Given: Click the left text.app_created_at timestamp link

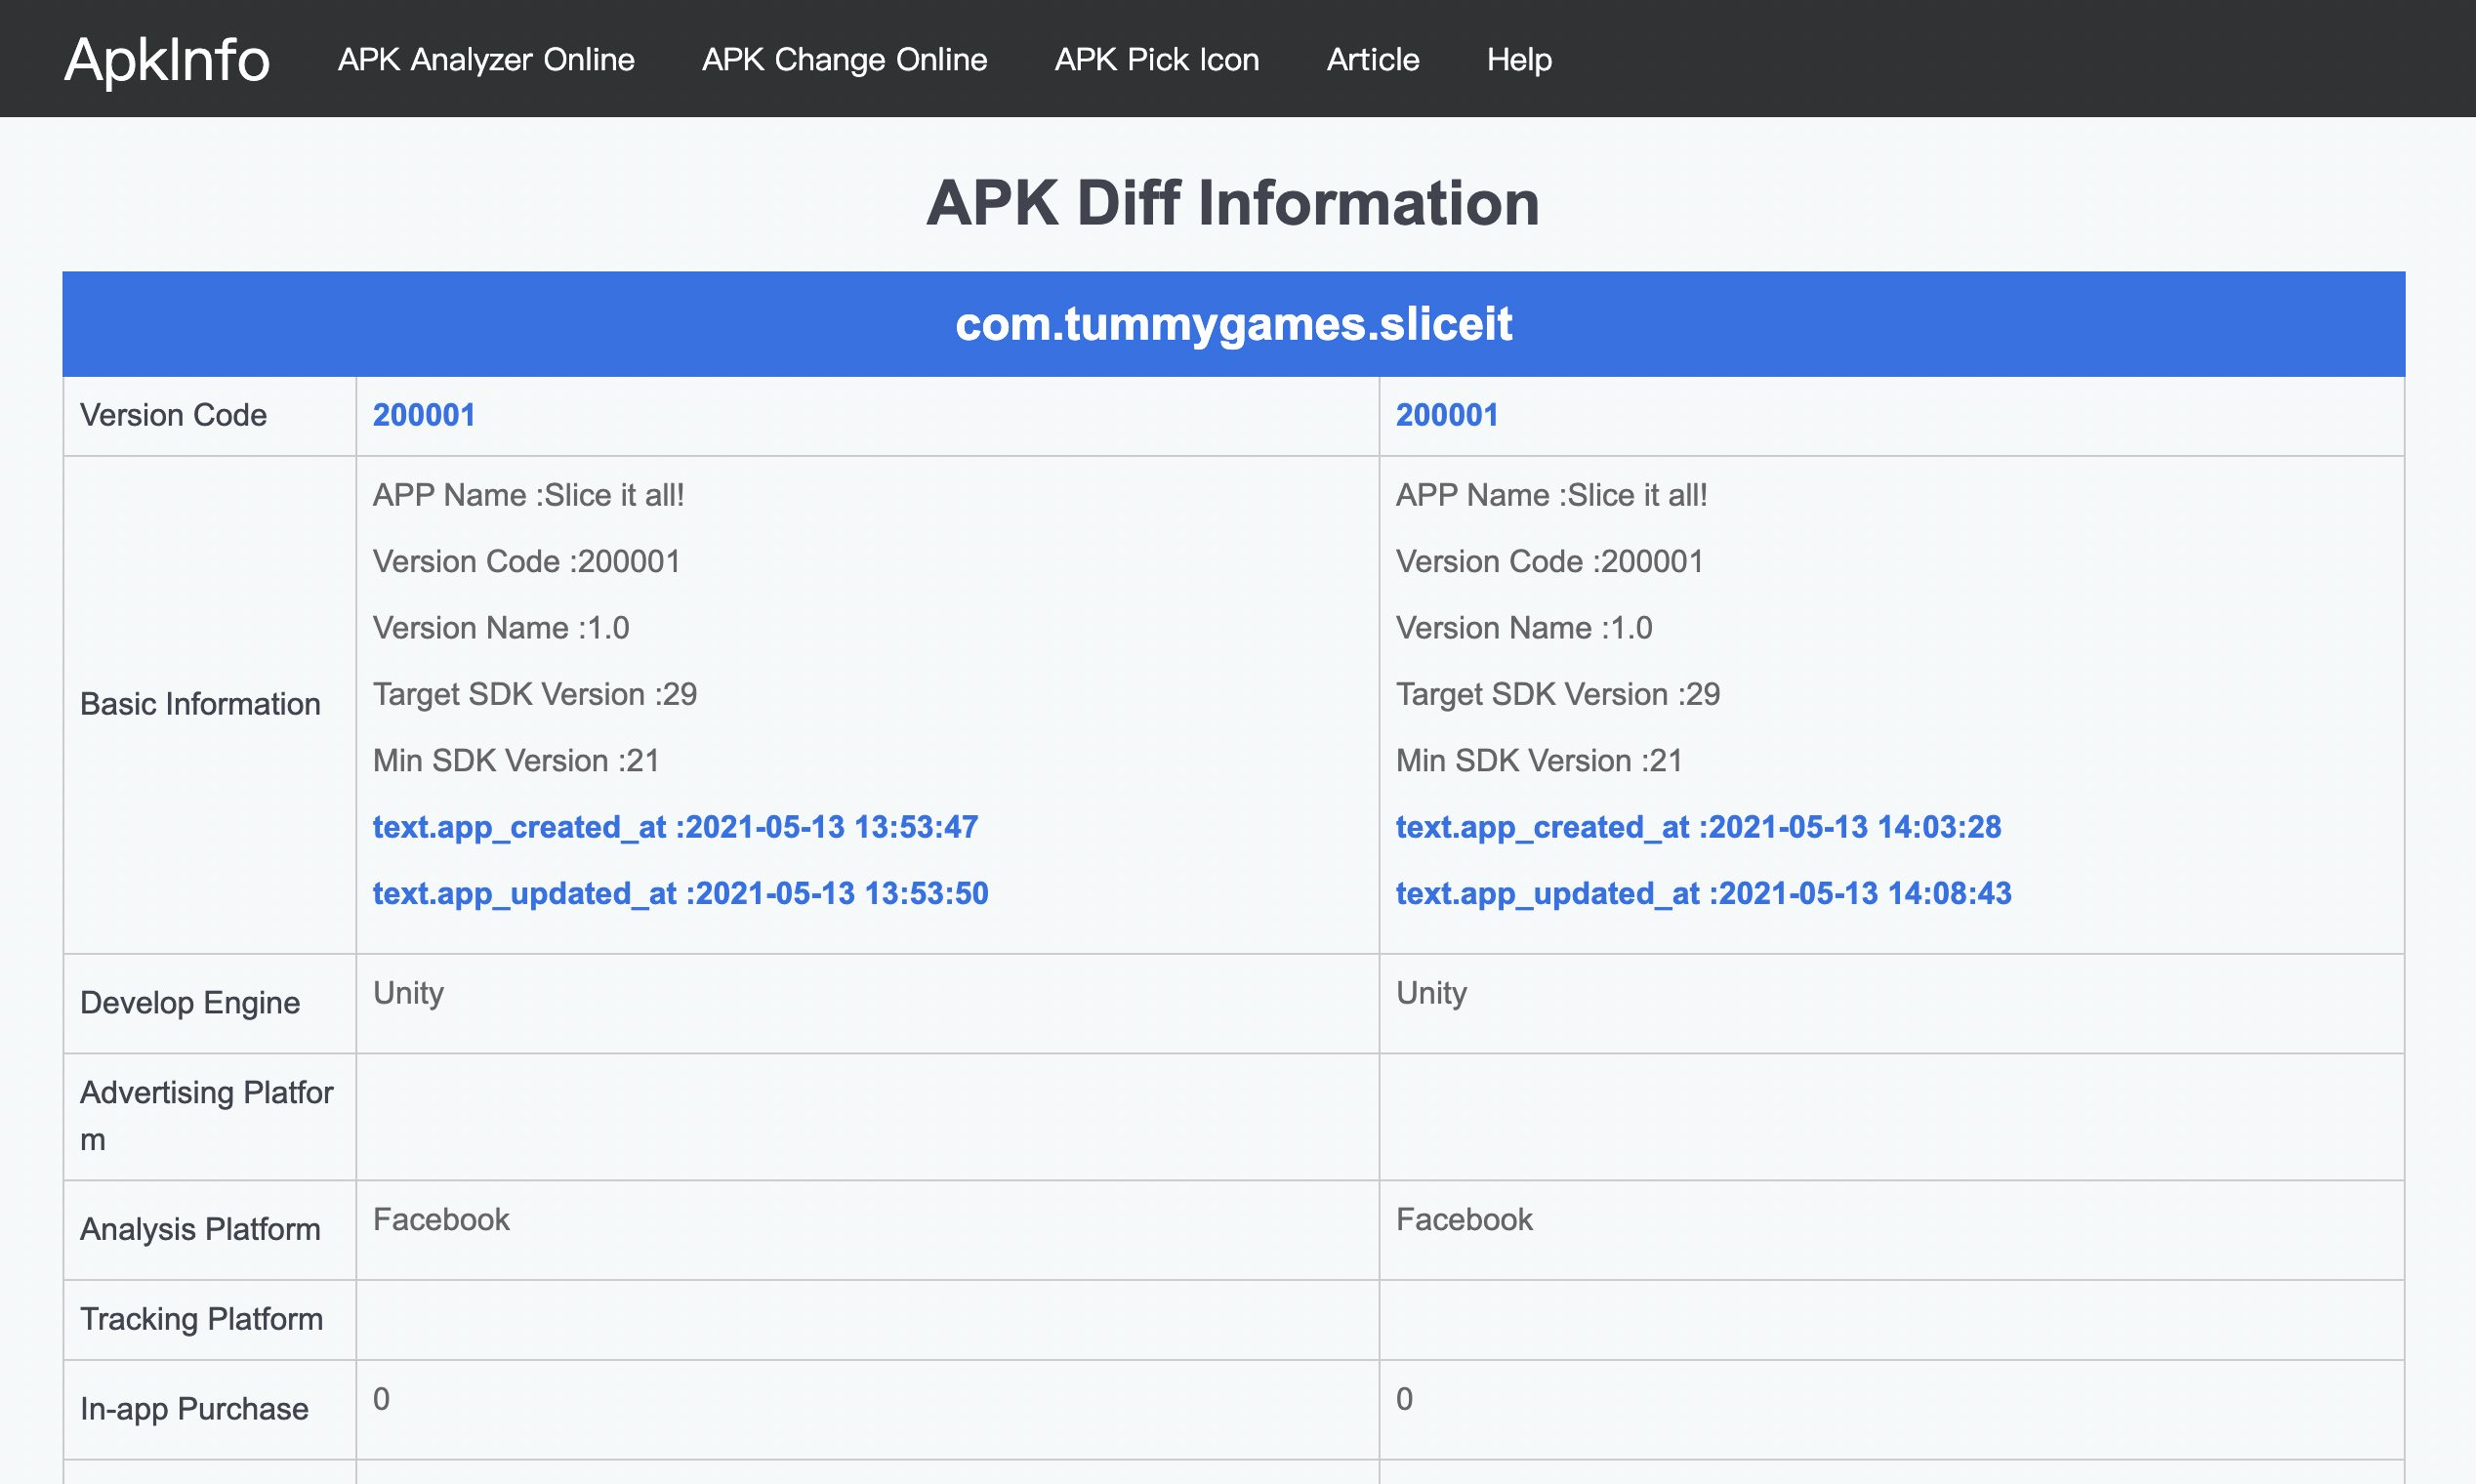Looking at the screenshot, I should [x=675, y=827].
